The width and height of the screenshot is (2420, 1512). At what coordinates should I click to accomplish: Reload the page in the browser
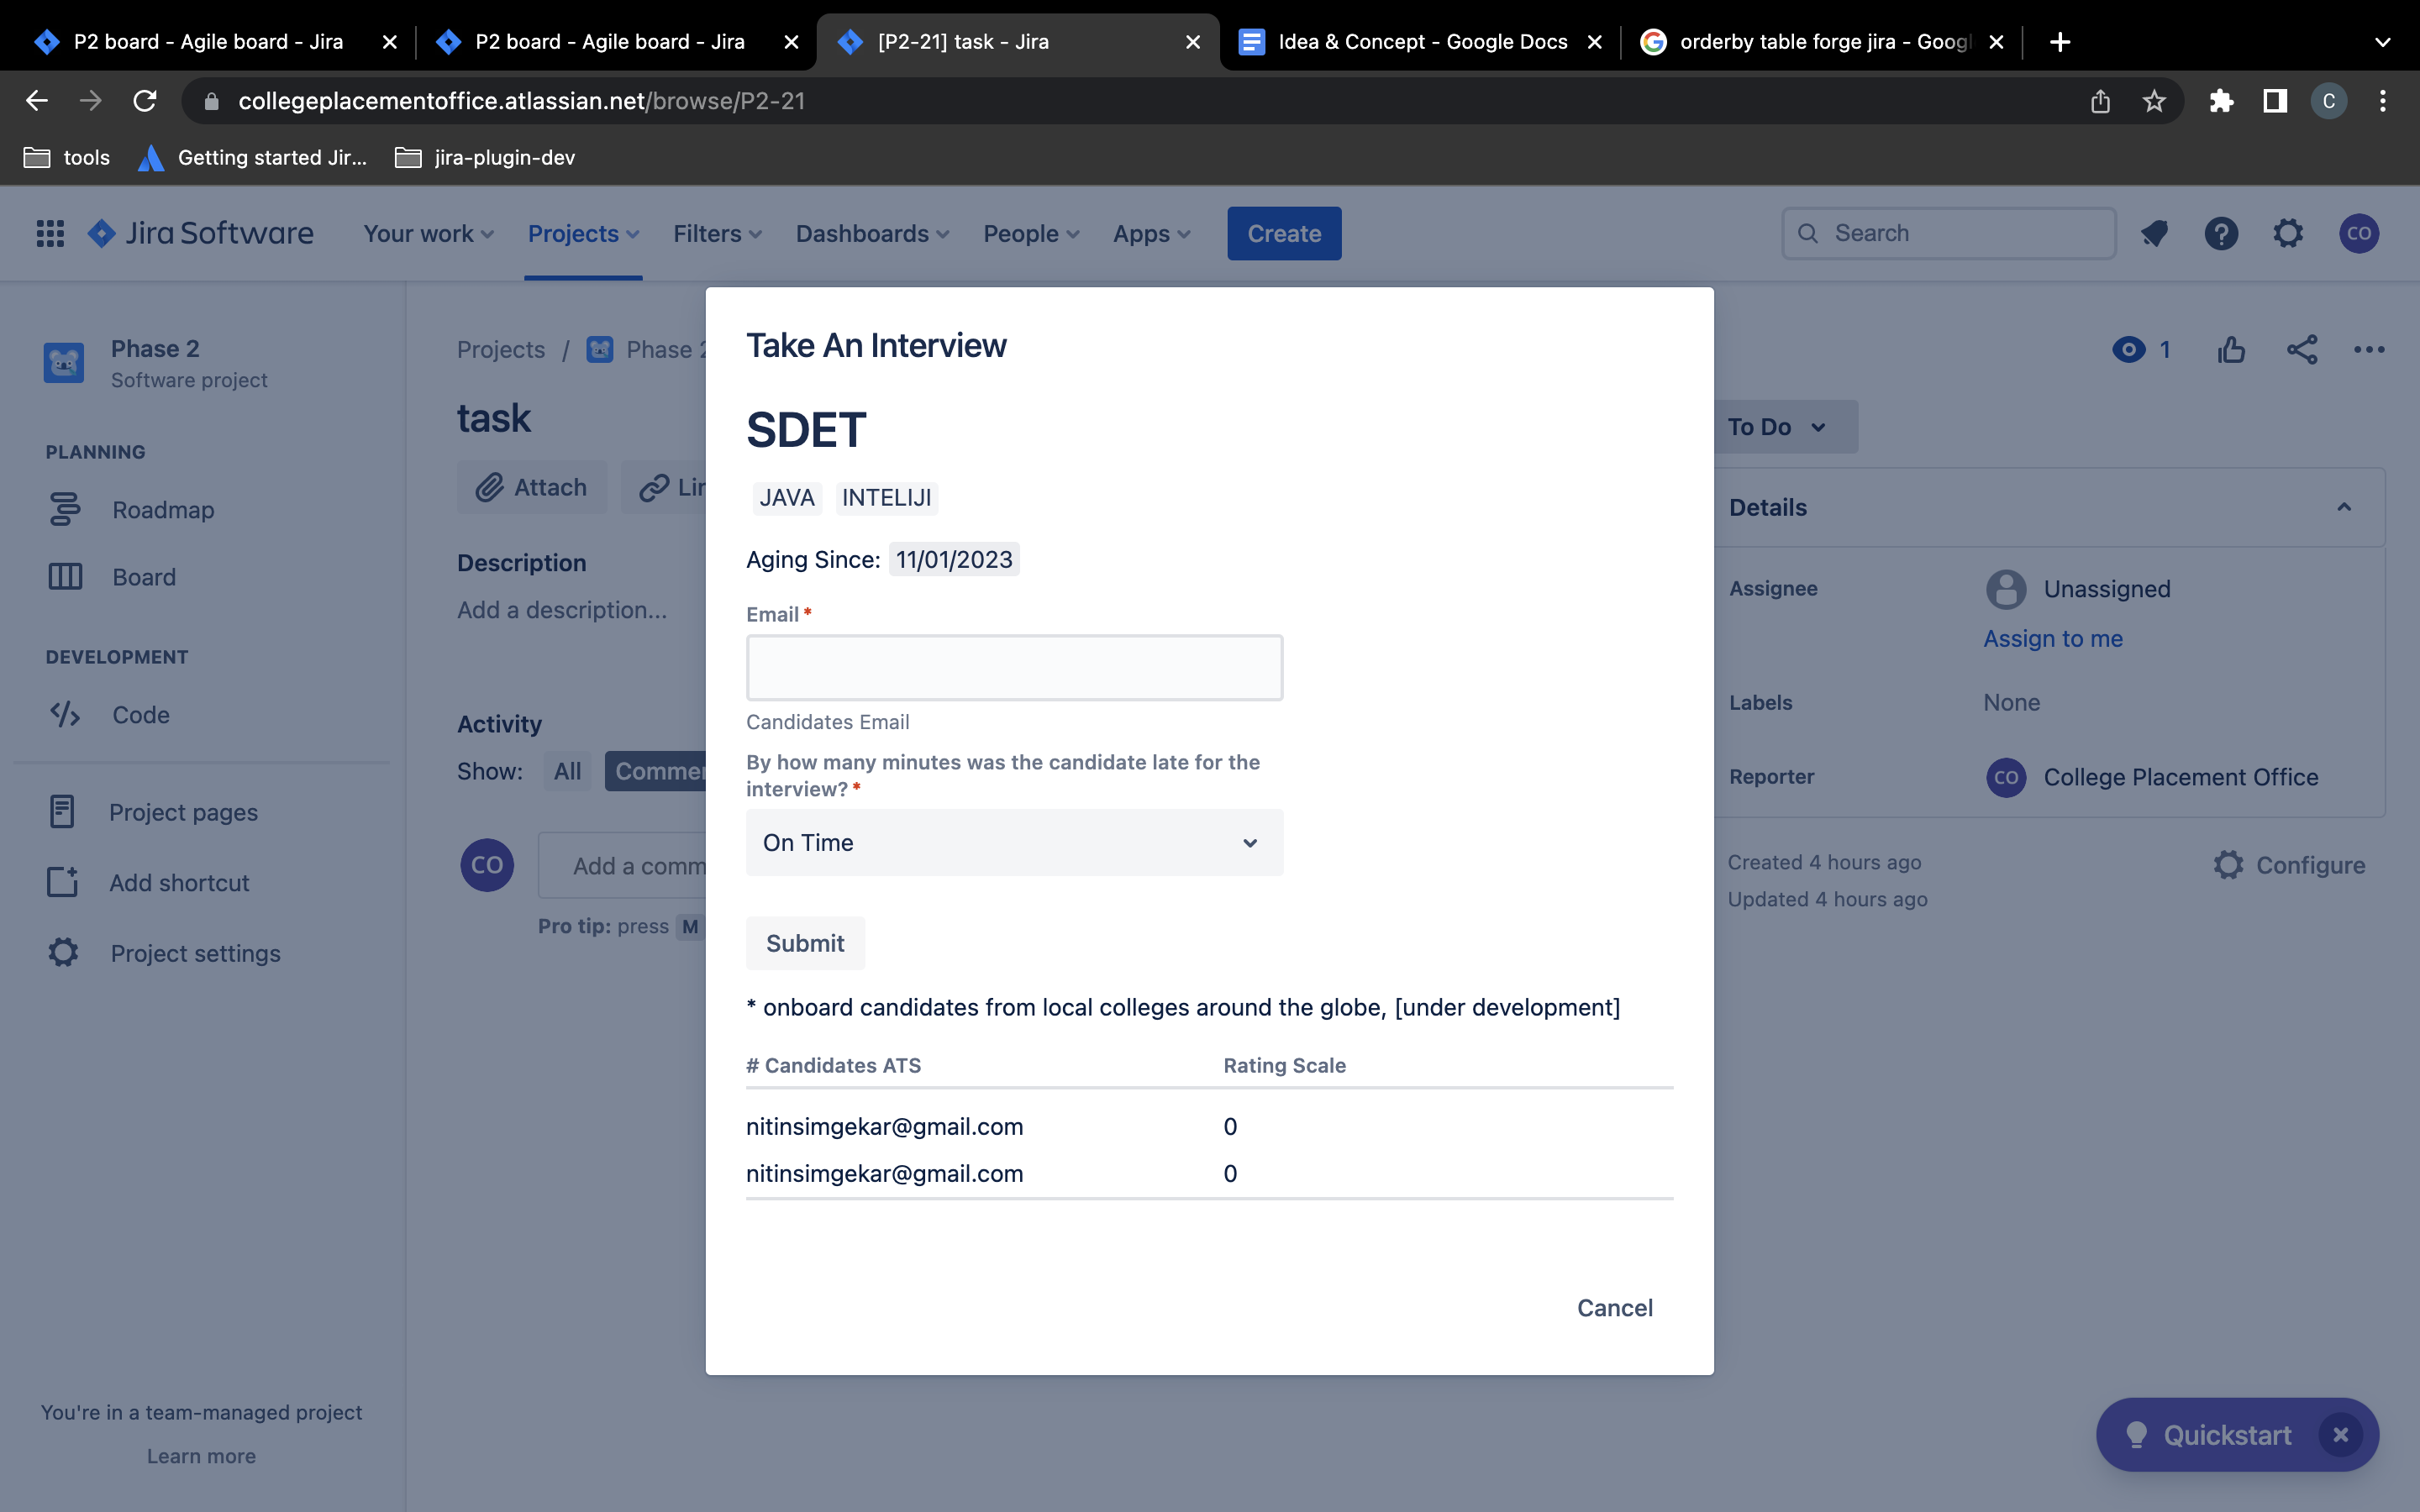click(x=145, y=101)
